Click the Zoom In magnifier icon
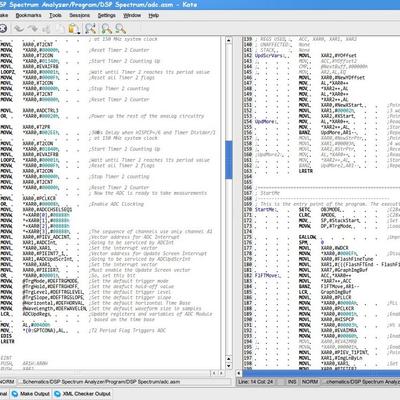Image resolution: width=400 pixels, height=400 pixels. [107, 29]
